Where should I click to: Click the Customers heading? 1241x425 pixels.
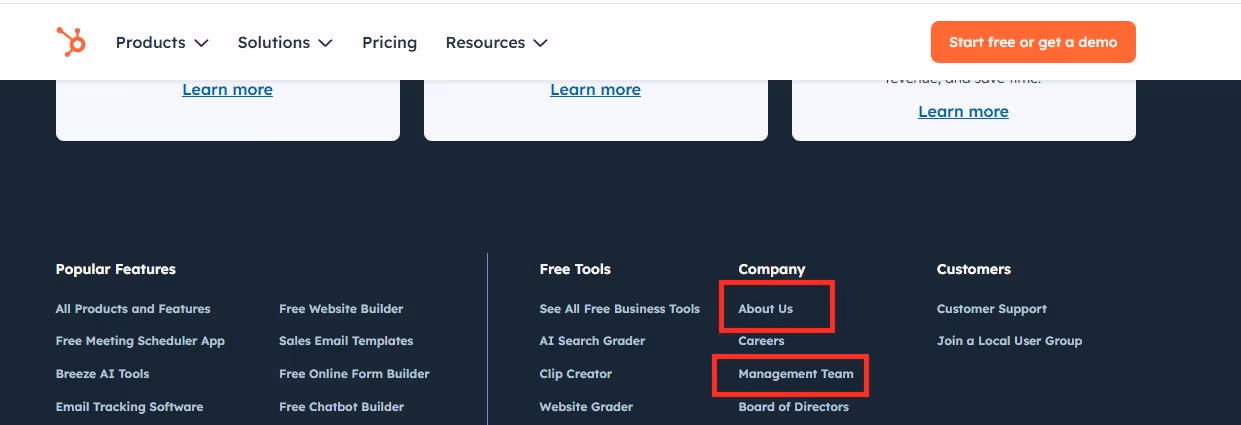(974, 269)
